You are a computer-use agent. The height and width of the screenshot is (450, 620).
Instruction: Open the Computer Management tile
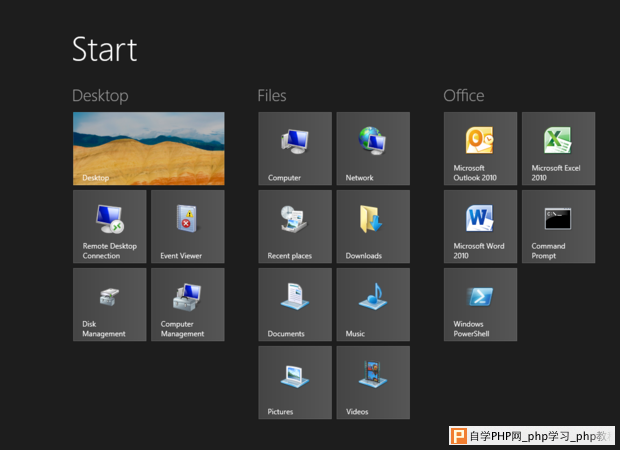point(188,304)
